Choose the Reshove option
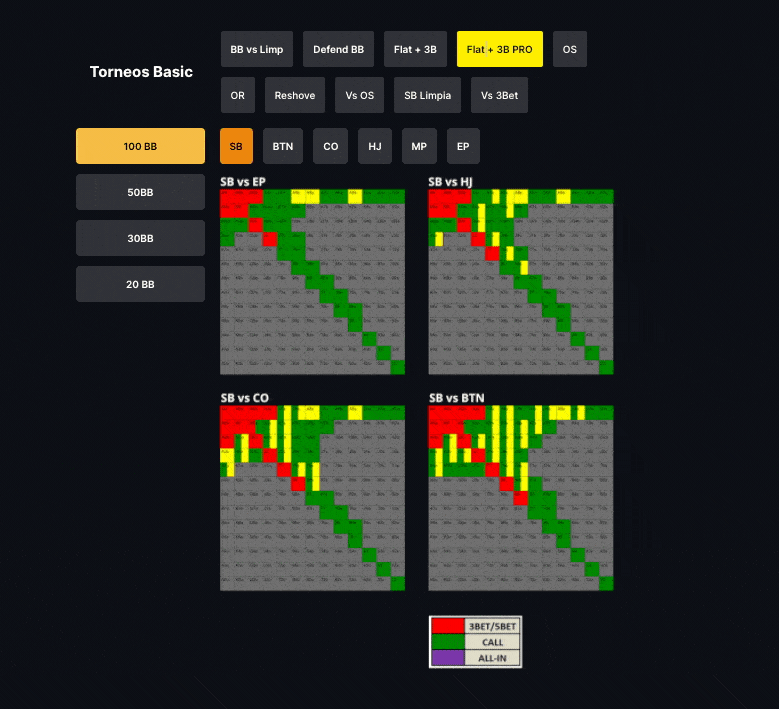Screen dimensions: 779x709 (295, 95)
